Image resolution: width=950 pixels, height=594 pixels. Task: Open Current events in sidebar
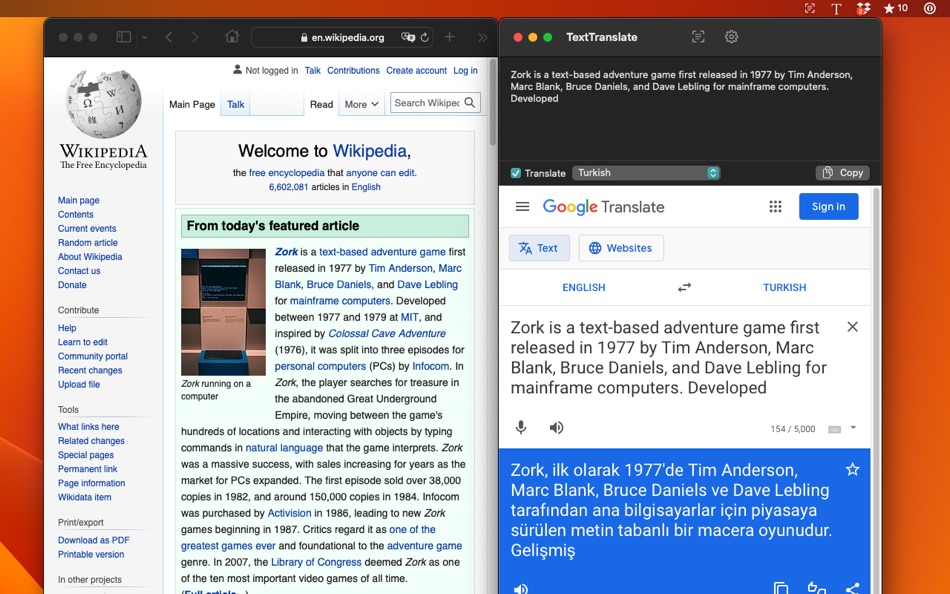87,229
